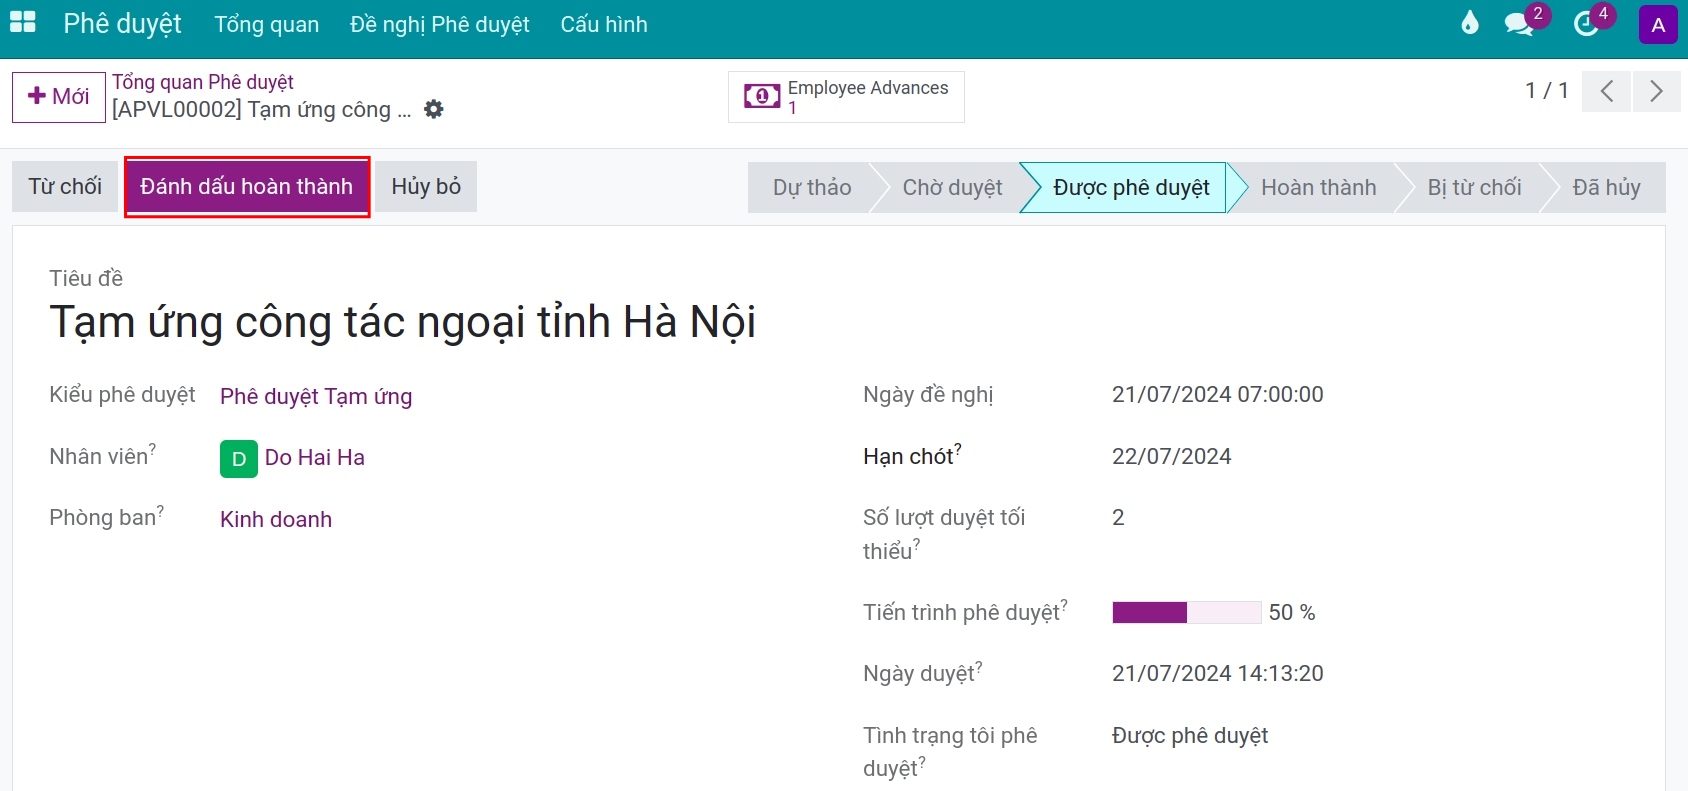Click the 50 % progress text
This screenshot has height=791, width=1688.
pos(1292,612)
